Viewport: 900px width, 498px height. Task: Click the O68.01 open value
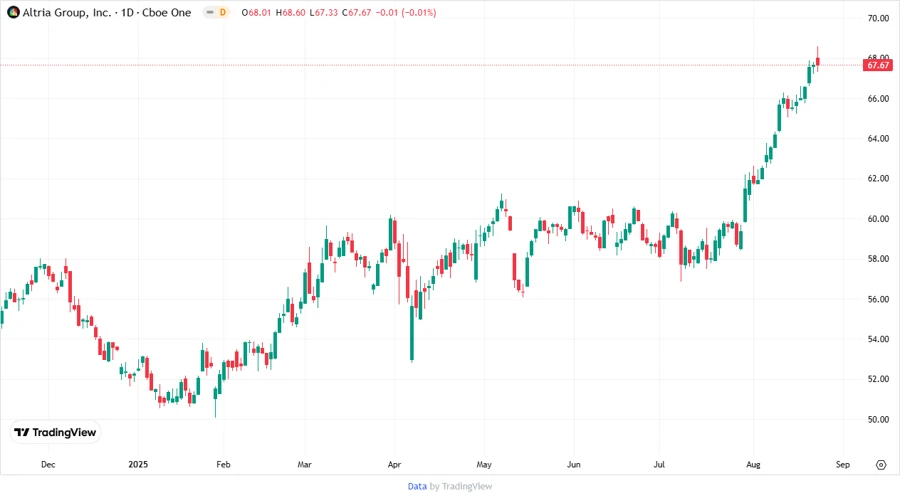(x=256, y=12)
